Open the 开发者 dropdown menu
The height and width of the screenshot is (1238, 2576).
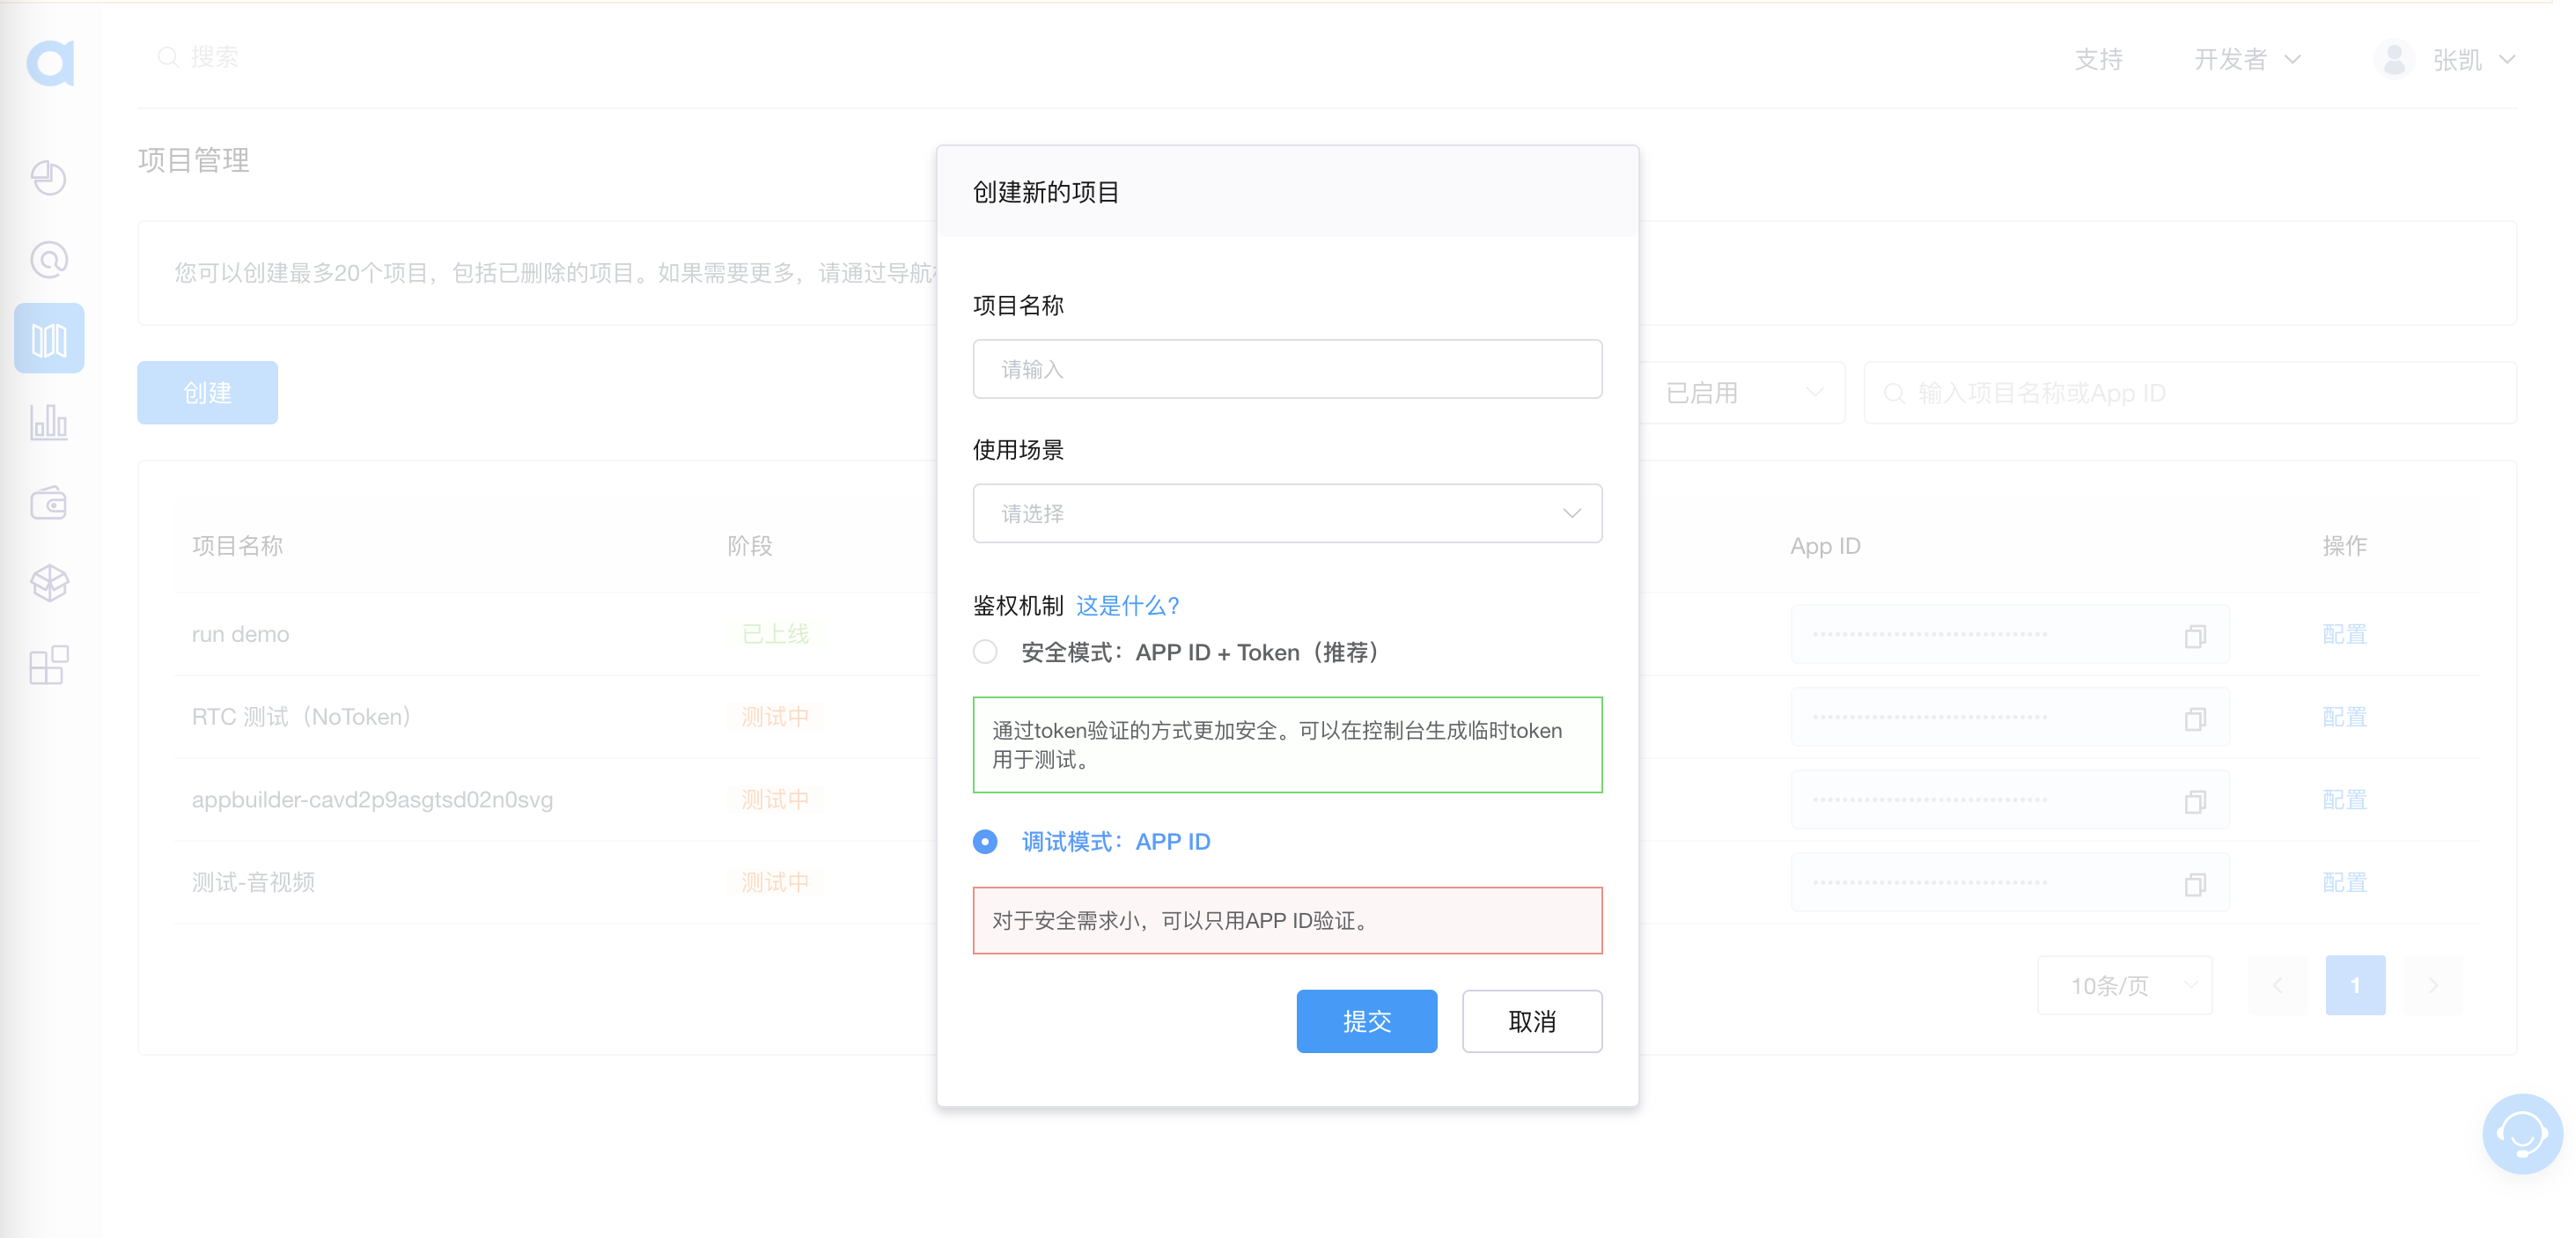[x=2247, y=59]
